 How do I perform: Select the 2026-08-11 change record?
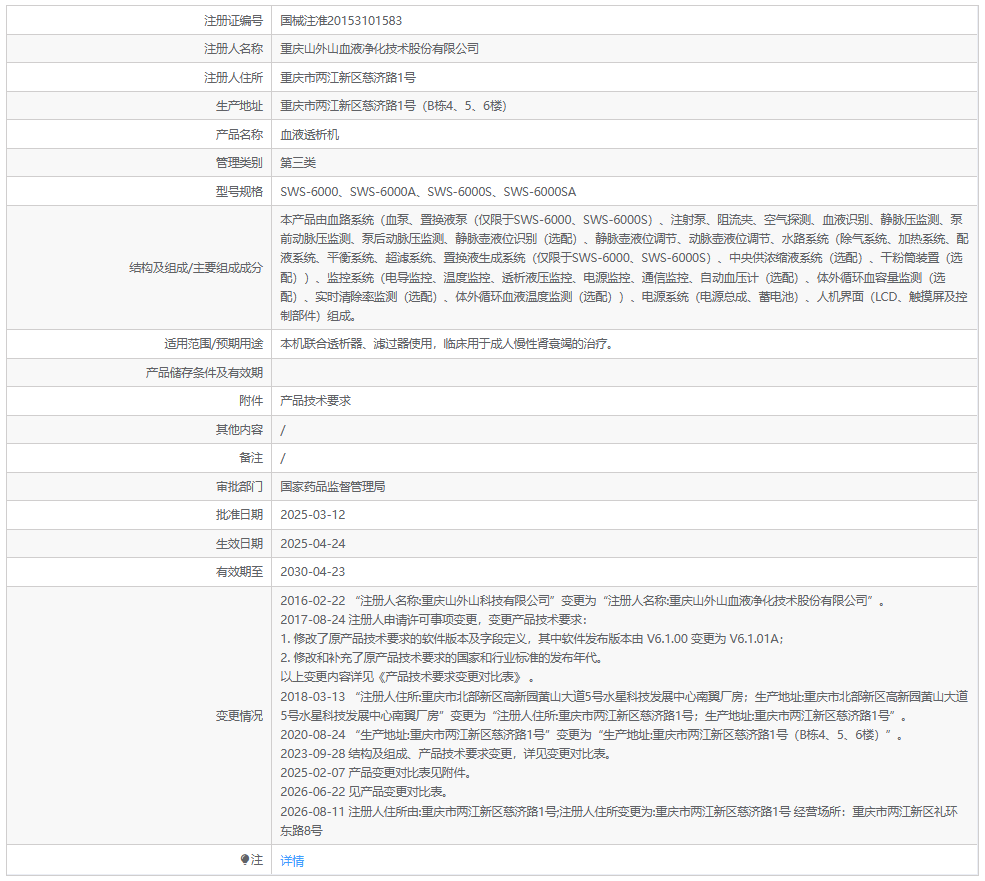pyautogui.click(x=619, y=821)
